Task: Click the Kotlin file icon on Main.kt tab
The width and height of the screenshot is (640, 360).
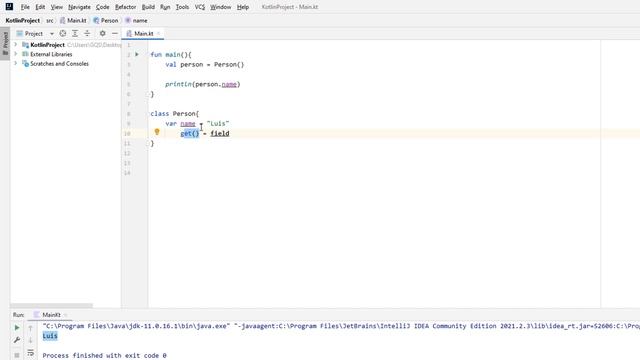Action: (129, 33)
